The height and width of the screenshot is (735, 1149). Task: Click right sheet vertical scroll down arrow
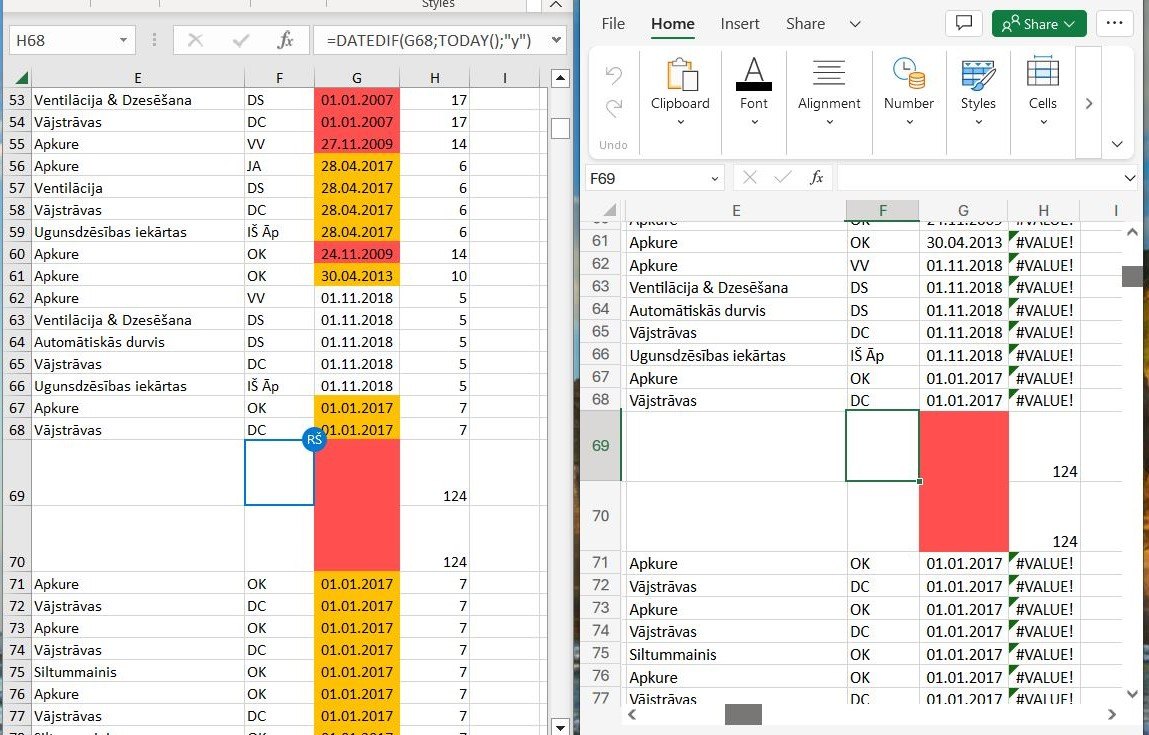click(1131, 692)
